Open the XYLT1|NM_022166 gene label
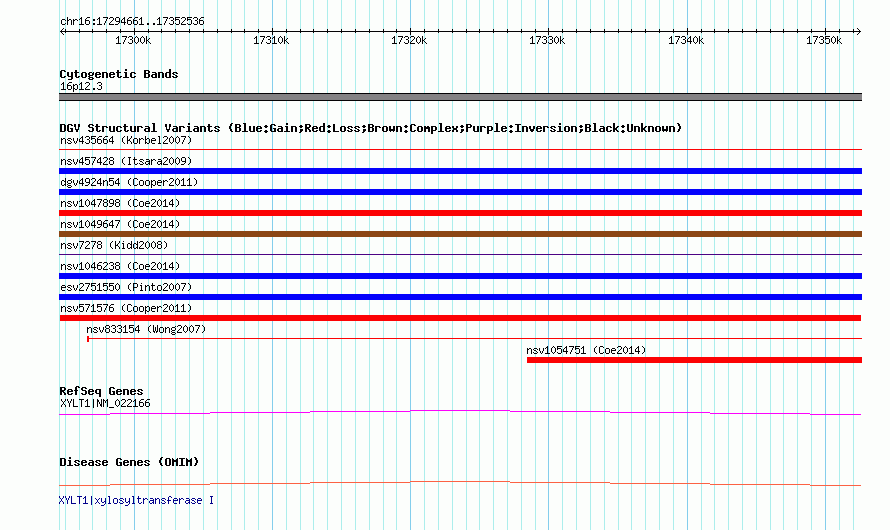This screenshot has width=890, height=530. click(105, 403)
